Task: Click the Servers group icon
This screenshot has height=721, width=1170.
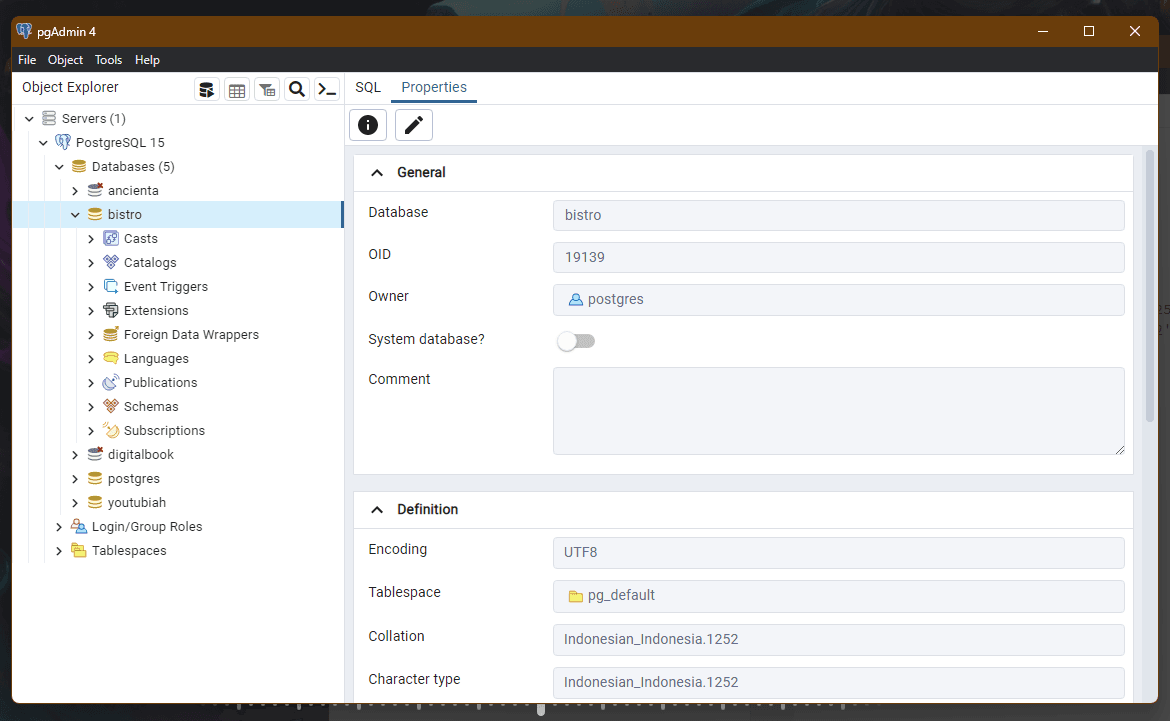Action: (x=49, y=118)
